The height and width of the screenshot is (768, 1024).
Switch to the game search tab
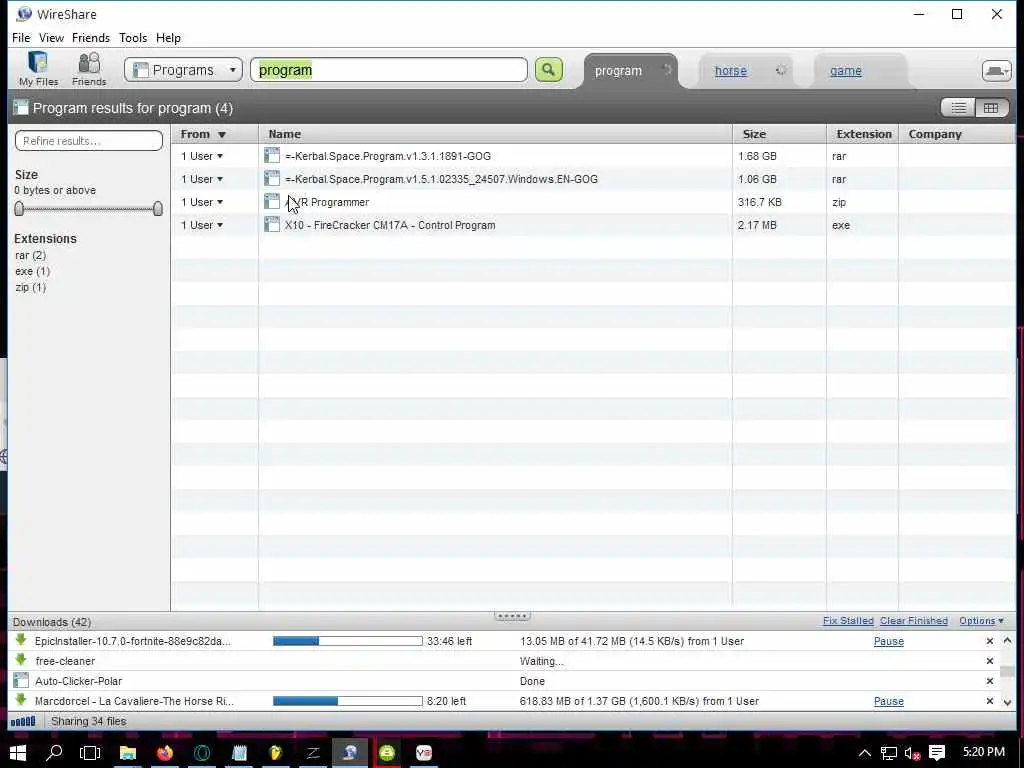coord(846,71)
